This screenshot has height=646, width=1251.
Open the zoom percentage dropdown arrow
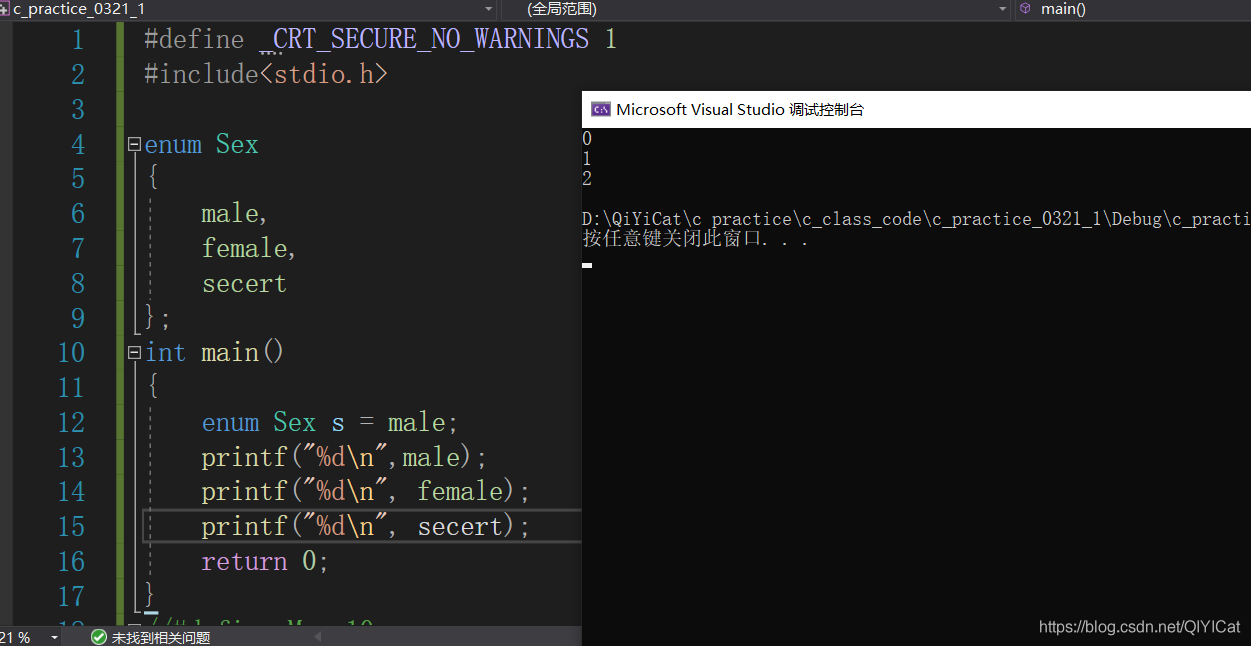click(53, 637)
